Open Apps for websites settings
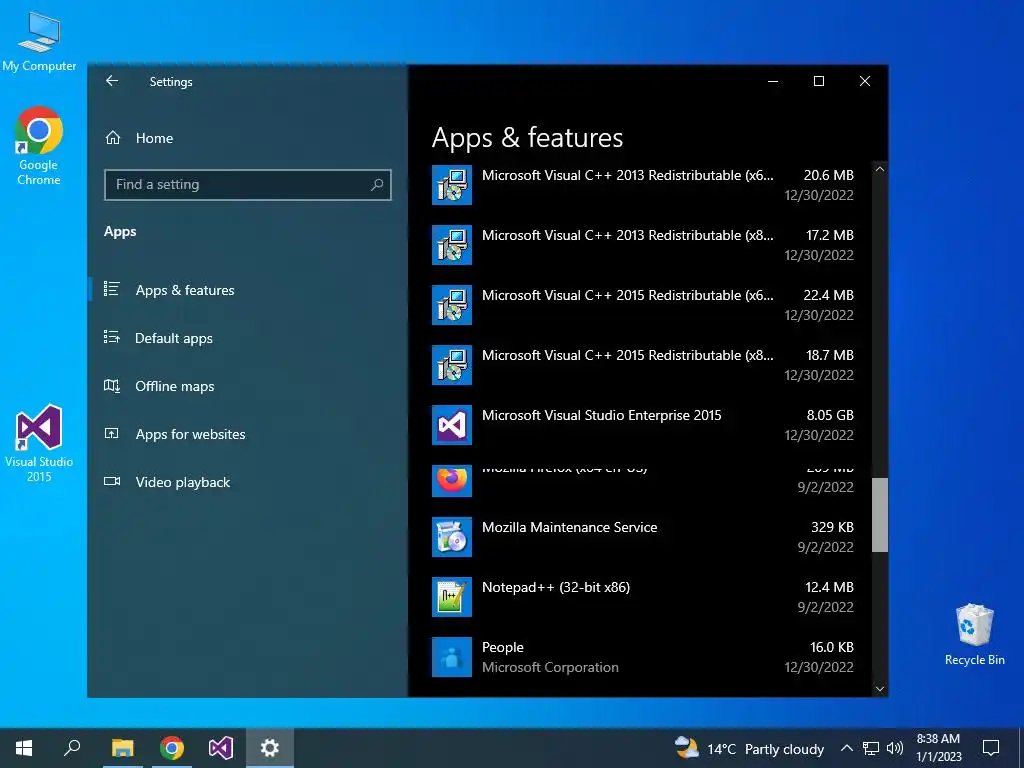The image size is (1024, 768). pos(190,434)
